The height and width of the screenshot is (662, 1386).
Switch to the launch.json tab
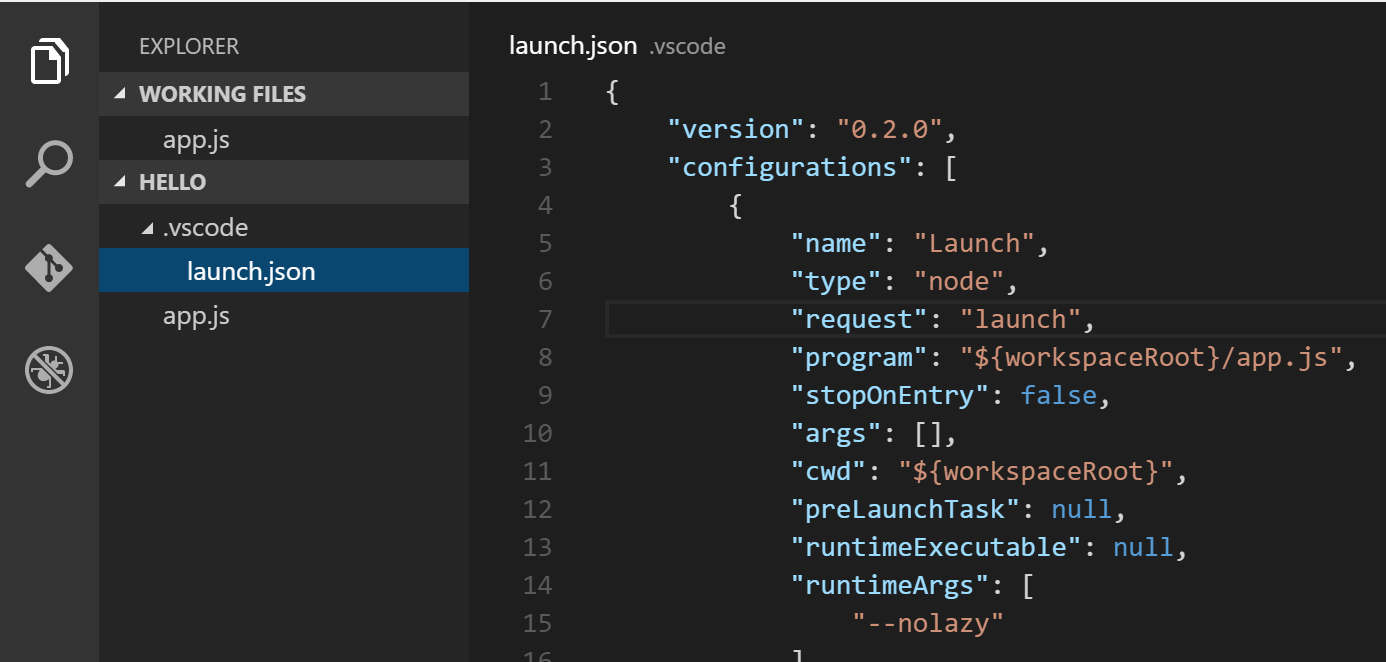(573, 45)
